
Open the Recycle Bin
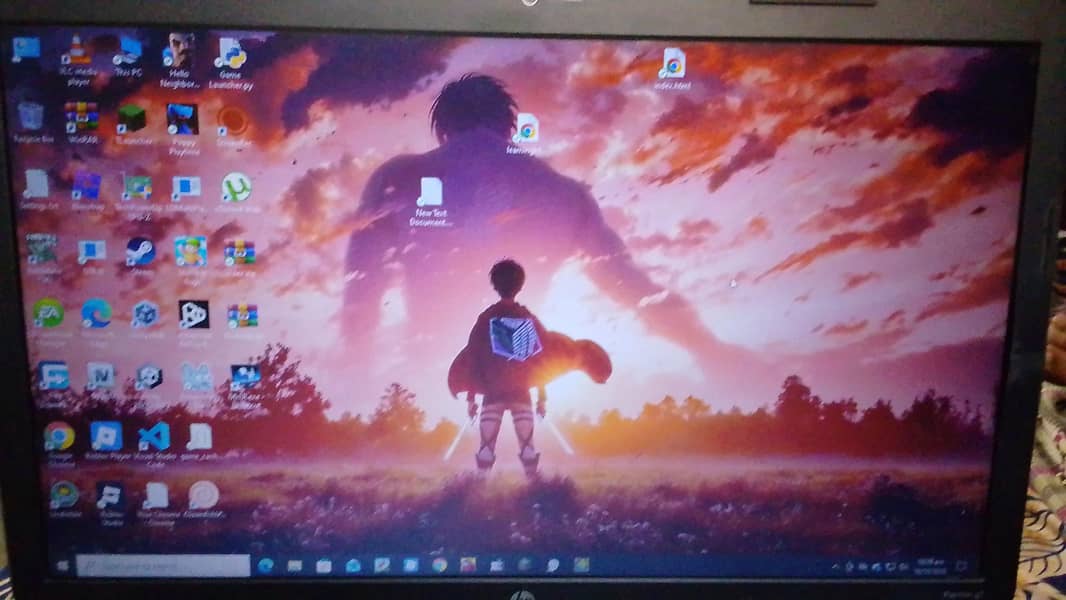pos(32,122)
